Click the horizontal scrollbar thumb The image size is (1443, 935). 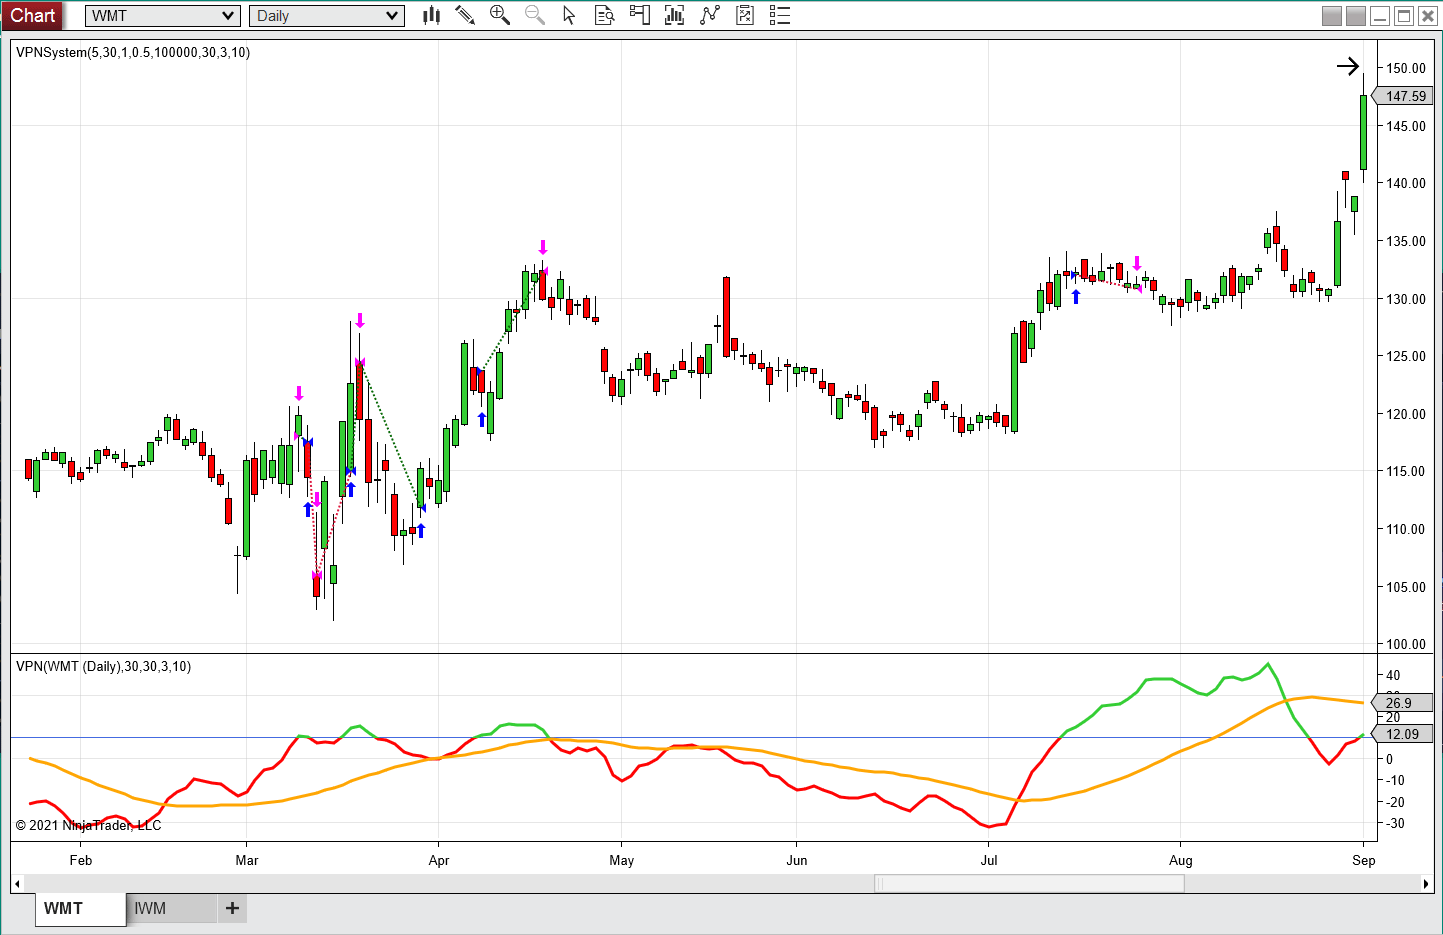pos(1029,883)
